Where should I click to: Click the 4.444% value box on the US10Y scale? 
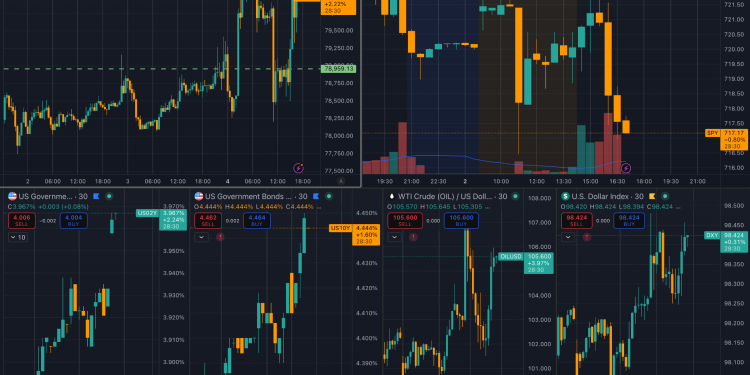pos(366,235)
